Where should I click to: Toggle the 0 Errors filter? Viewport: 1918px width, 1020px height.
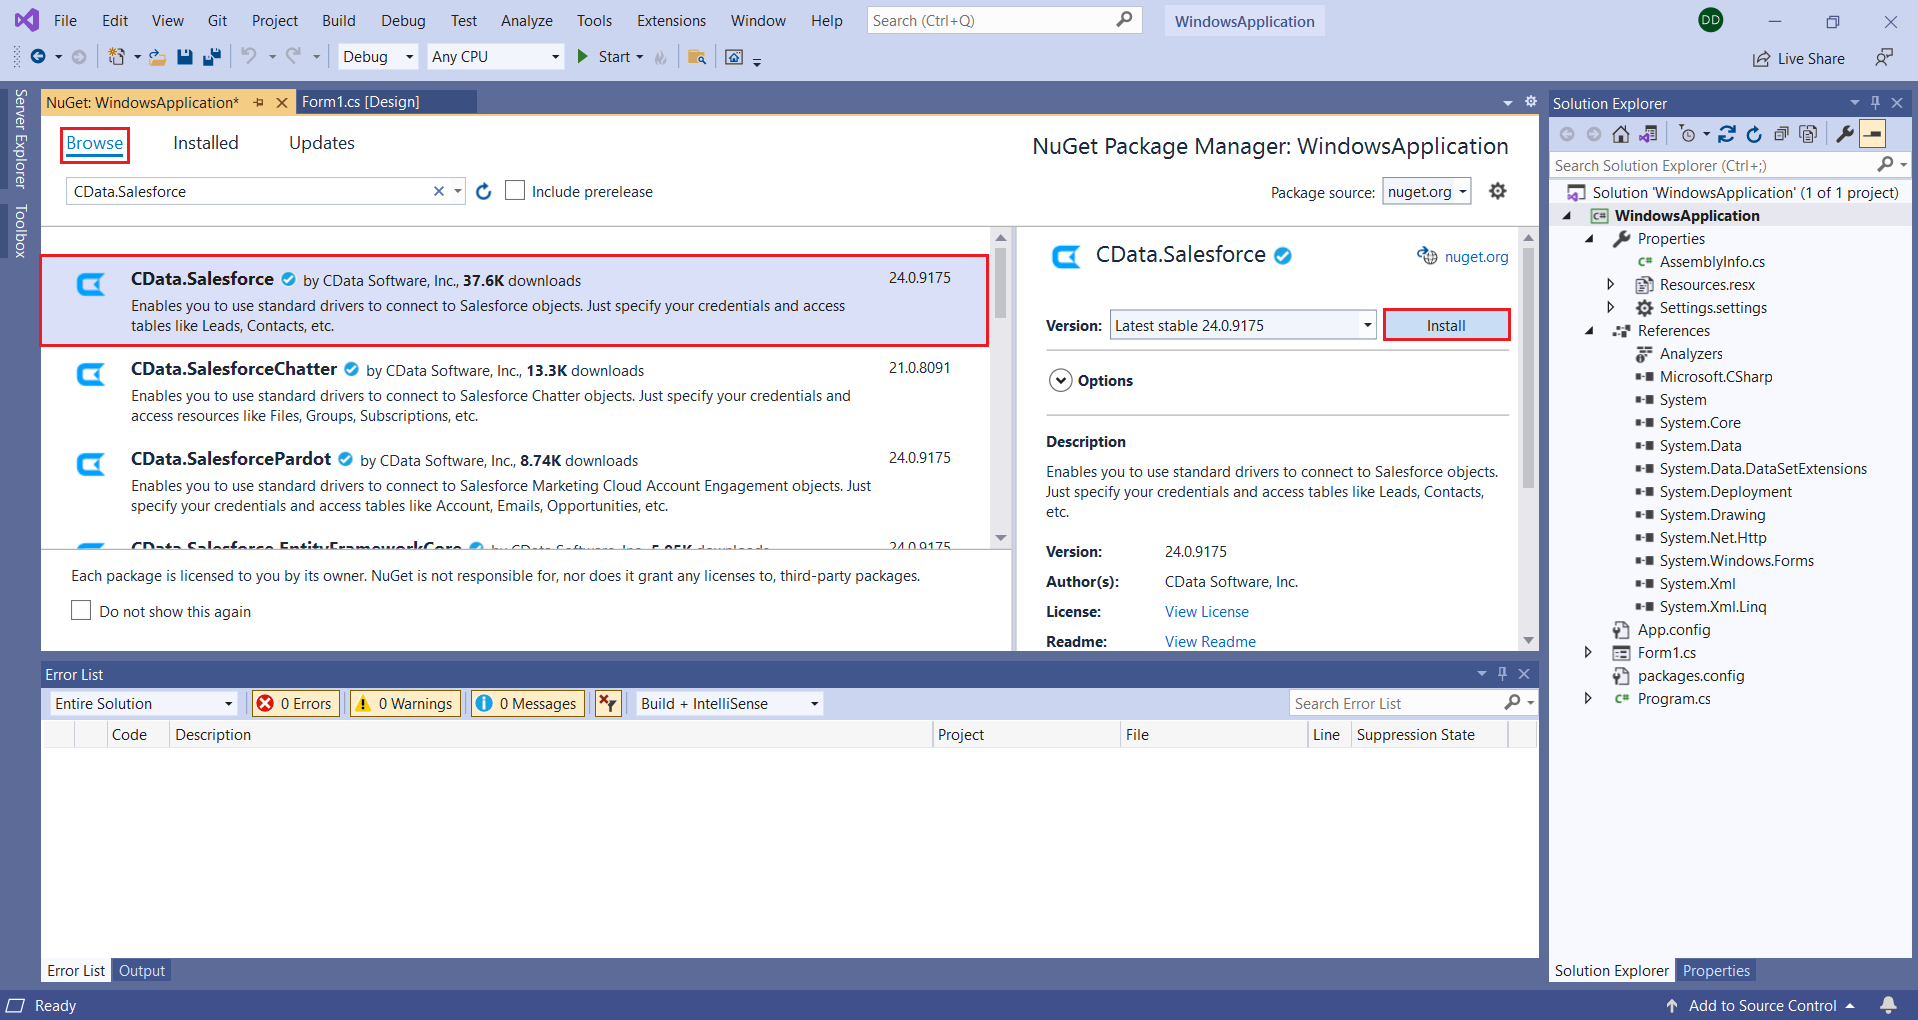(x=296, y=703)
